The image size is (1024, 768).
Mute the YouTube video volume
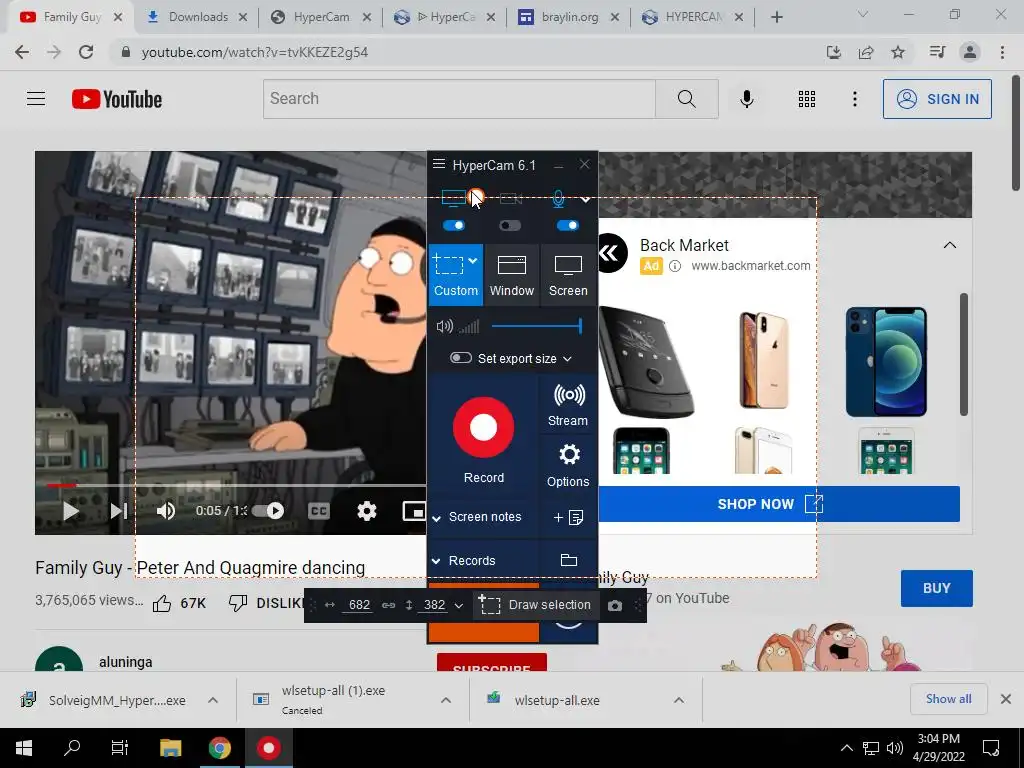(x=166, y=511)
